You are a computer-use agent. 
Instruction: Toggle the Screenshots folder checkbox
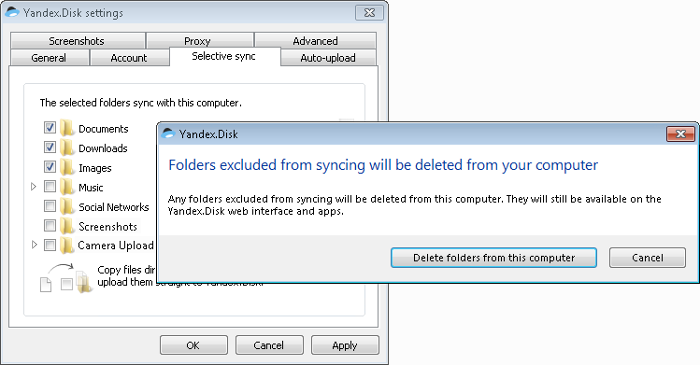click(50, 225)
